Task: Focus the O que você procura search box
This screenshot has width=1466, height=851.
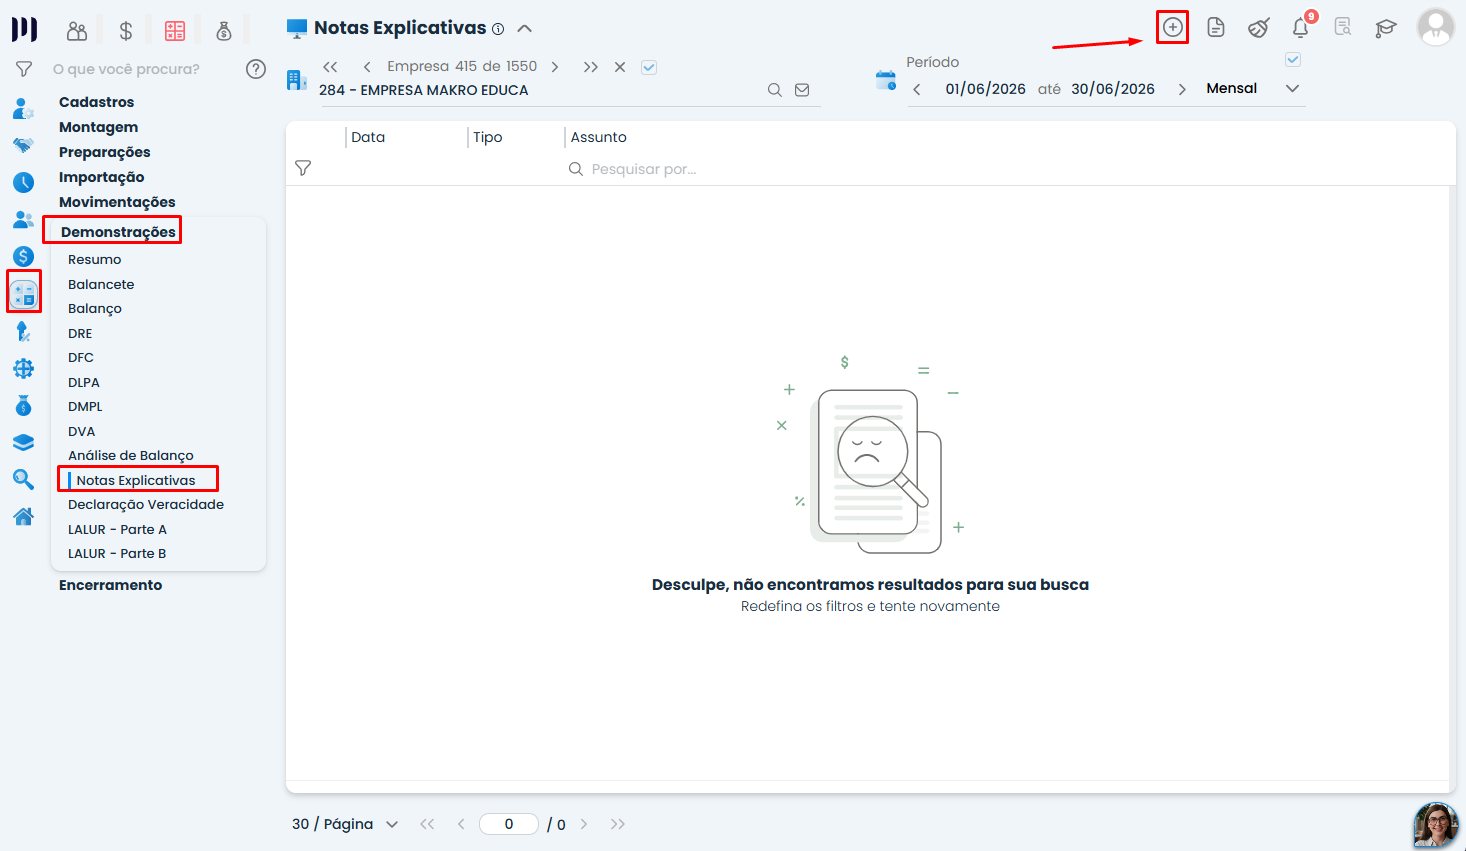Action: pyautogui.click(x=126, y=69)
